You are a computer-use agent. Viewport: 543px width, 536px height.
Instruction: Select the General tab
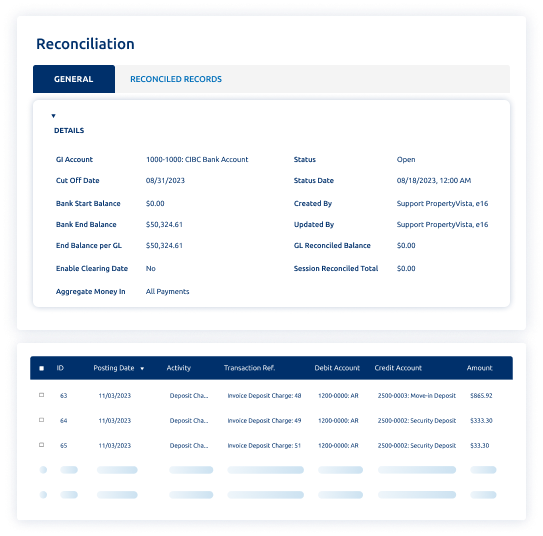pos(74,79)
